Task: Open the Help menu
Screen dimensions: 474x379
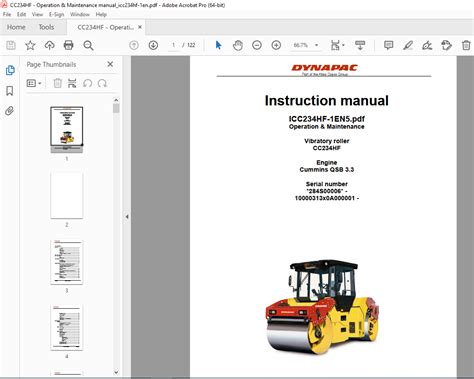Action: [x=101, y=14]
